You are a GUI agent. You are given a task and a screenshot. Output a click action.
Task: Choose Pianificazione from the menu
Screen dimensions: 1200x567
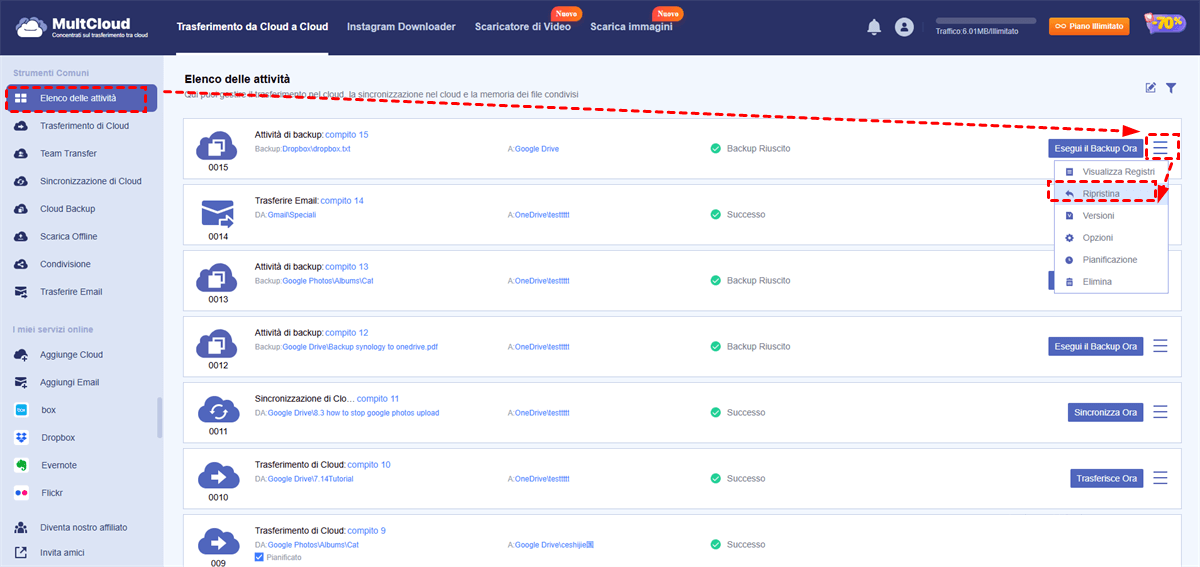coord(1111,260)
